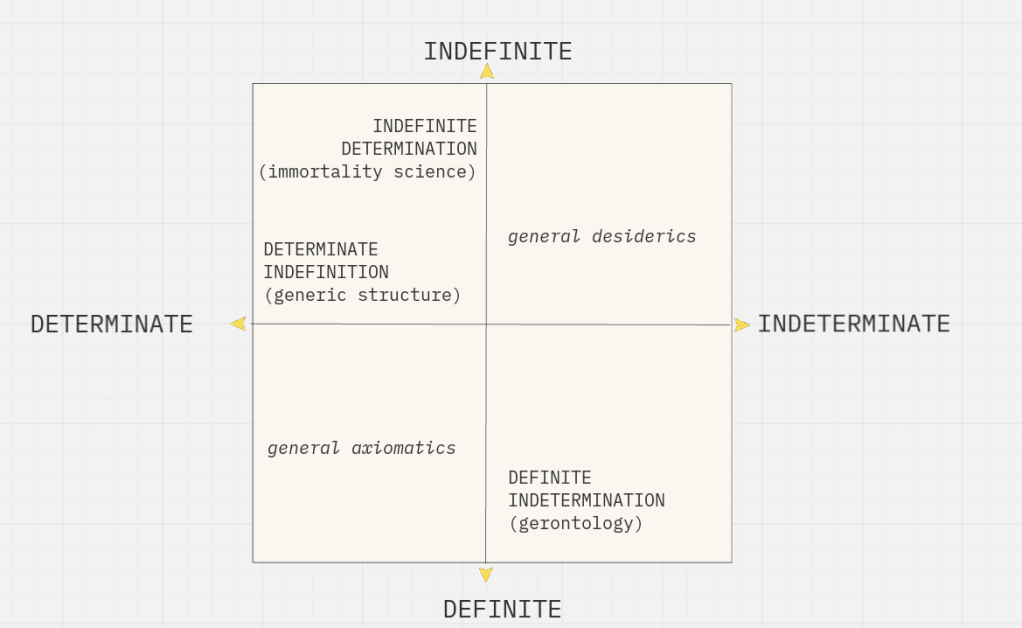Select the yellow arrowhead pointing down toward DEFINITE
The image size is (1022, 628).
pyautogui.click(x=485, y=574)
